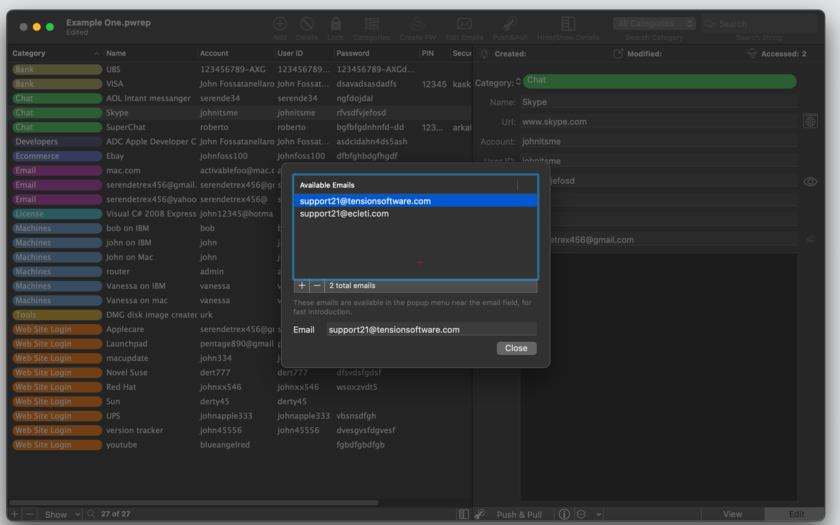
Task: Sort by the Password column header
Action: pos(376,53)
